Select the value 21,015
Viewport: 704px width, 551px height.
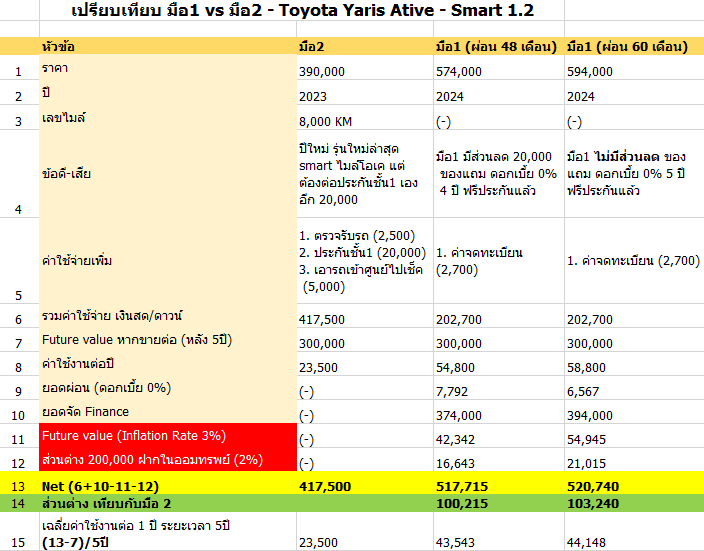[634, 459]
